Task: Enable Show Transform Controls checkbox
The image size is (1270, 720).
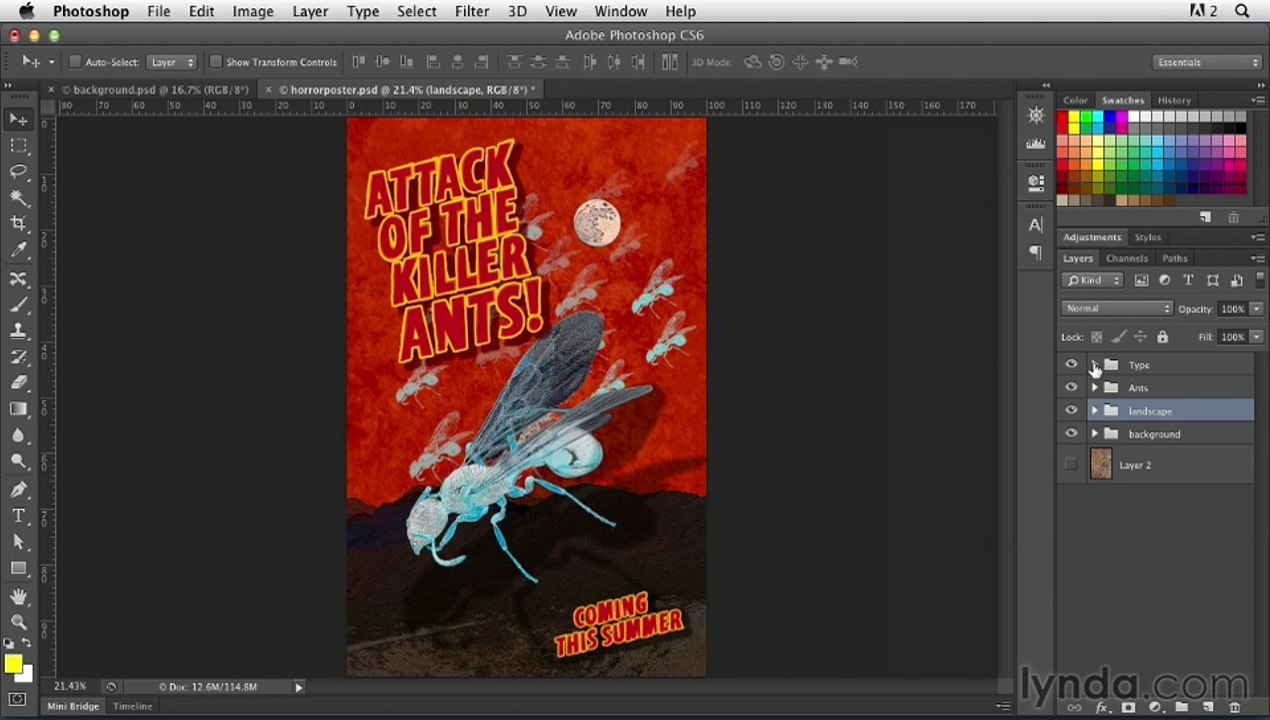Action: tap(215, 62)
